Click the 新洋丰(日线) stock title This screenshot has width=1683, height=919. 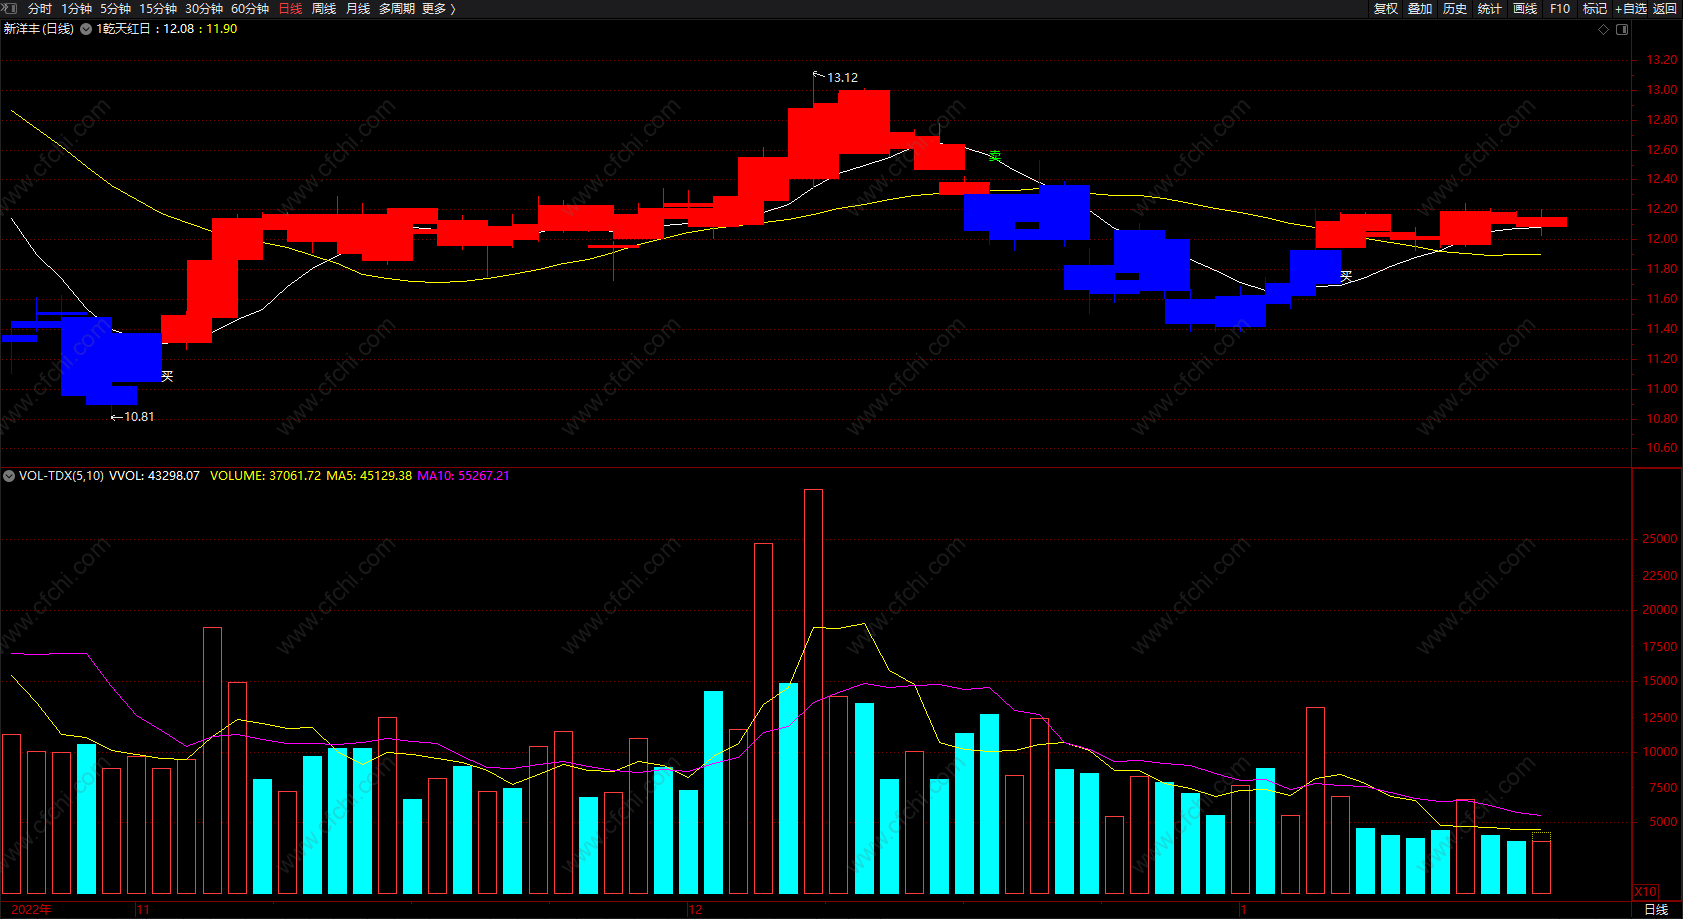pos(38,29)
